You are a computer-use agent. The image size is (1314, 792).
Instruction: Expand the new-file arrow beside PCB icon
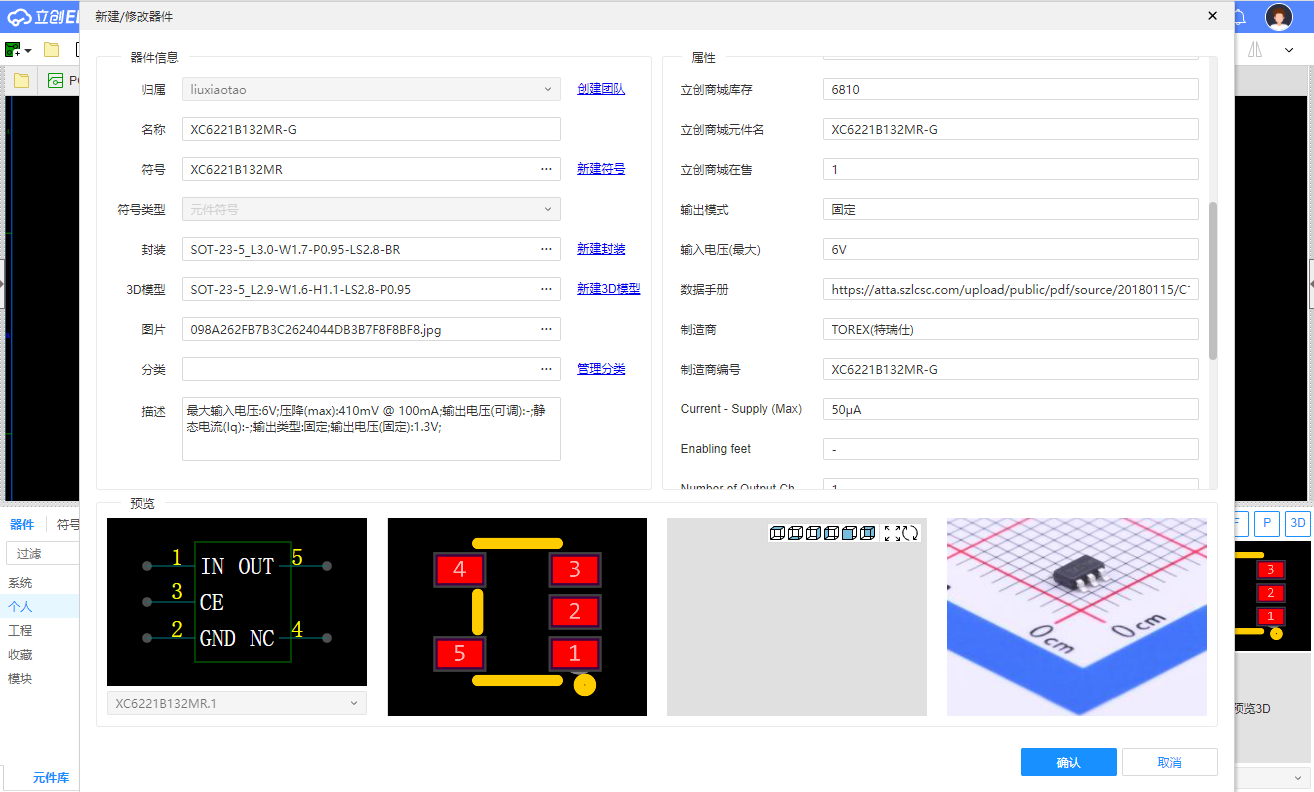(x=28, y=50)
